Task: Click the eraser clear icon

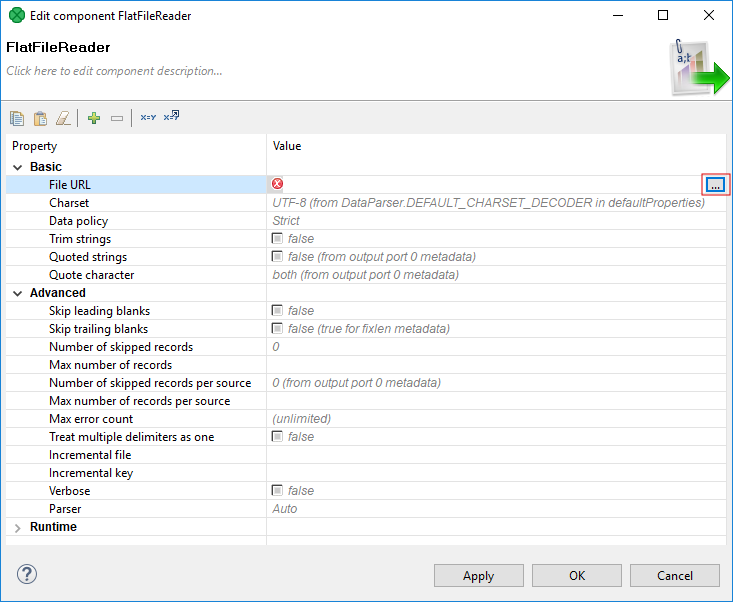Action: [x=64, y=118]
